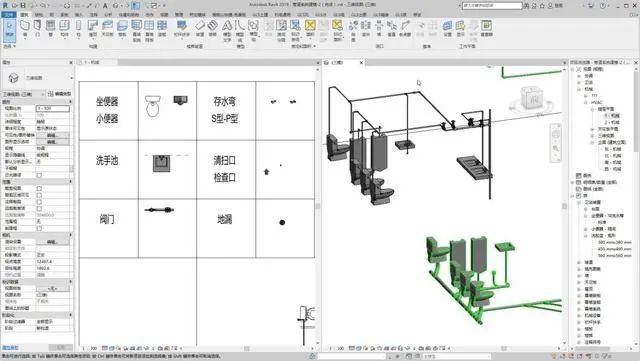
Task: Click the 视图样板 <无> button
Action: [52, 288]
